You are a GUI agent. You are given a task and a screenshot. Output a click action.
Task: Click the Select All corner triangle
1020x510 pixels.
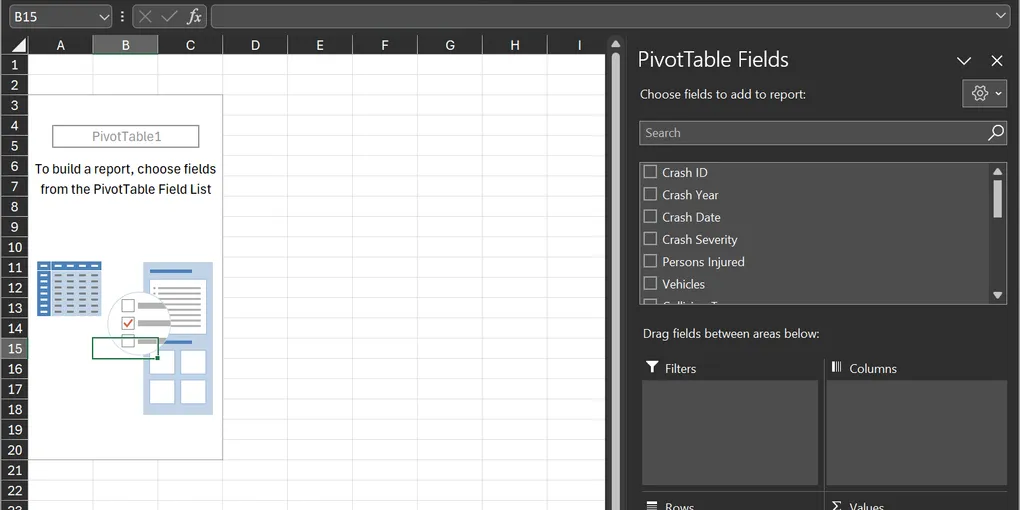coord(17,45)
